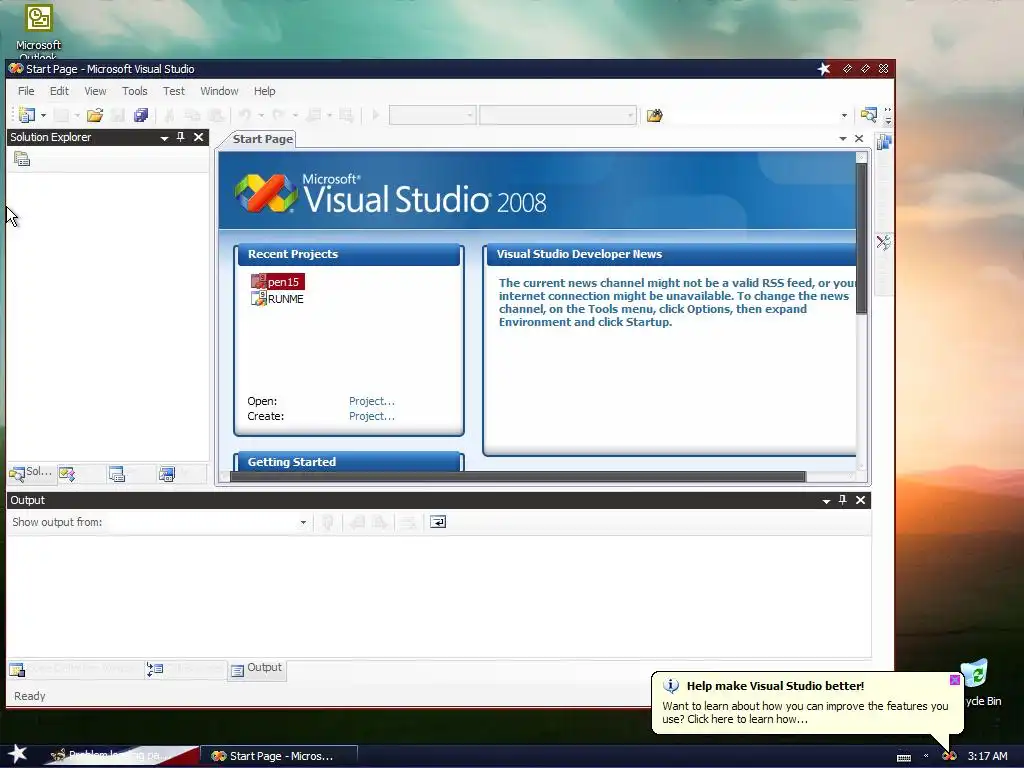Screen dimensions: 1024x768
Task: Select the Code Definition Window bottom tab
Action: 75,669
